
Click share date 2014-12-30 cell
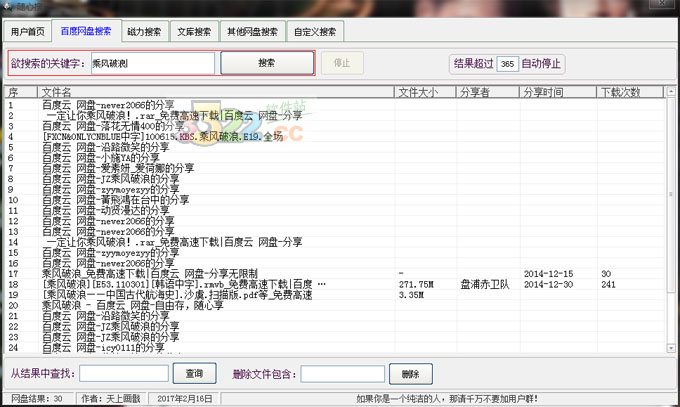point(548,285)
